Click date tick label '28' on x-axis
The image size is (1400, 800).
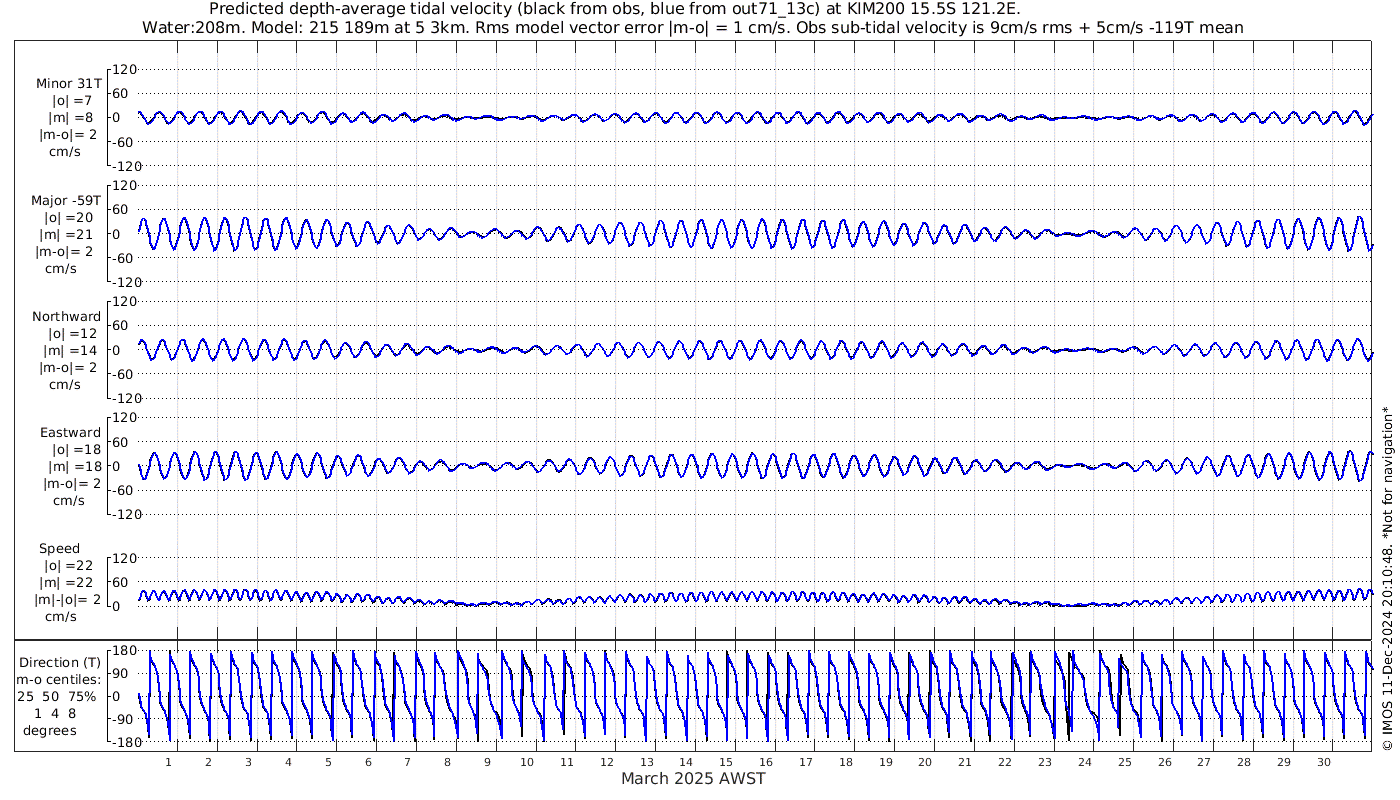[x=1244, y=762]
